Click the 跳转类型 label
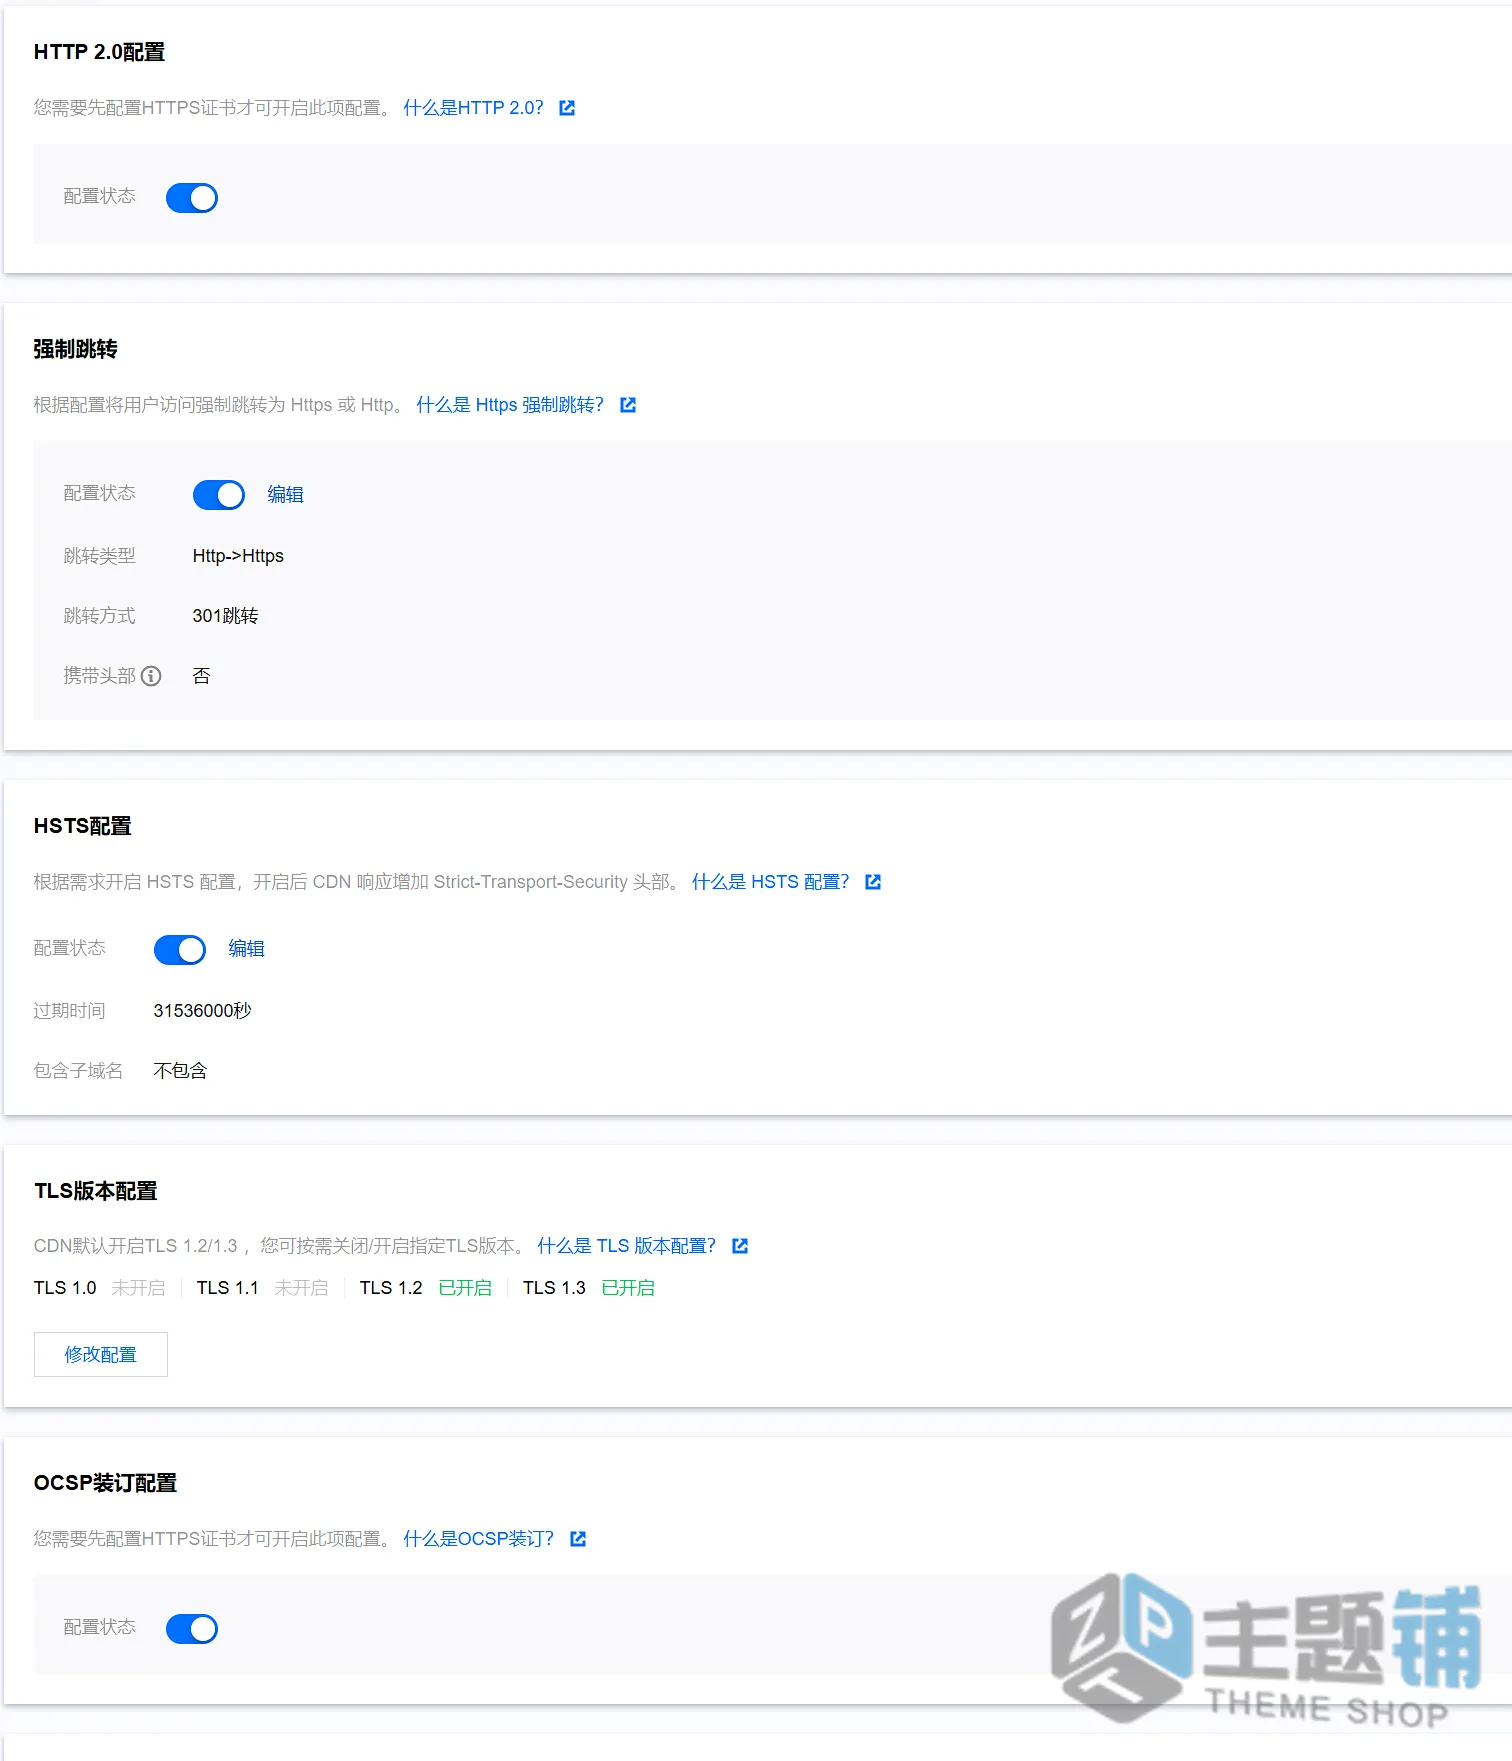Screen dimensions: 1512x1761 tap(99, 556)
